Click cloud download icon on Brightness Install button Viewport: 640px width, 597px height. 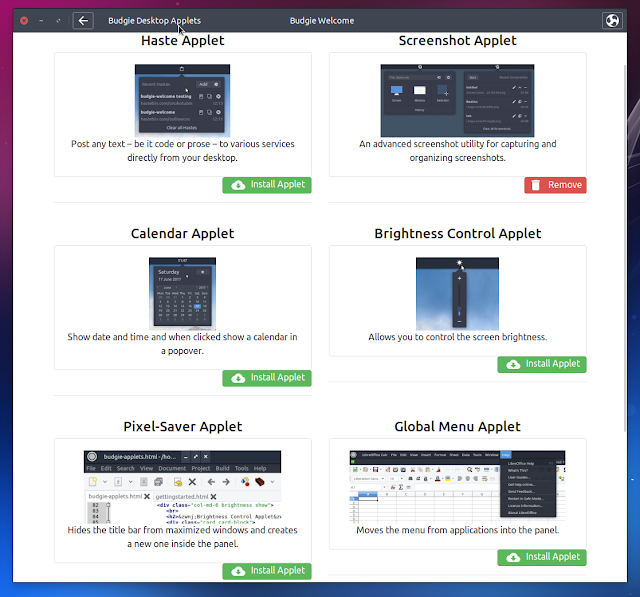pyautogui.click(x=513, y=364)
